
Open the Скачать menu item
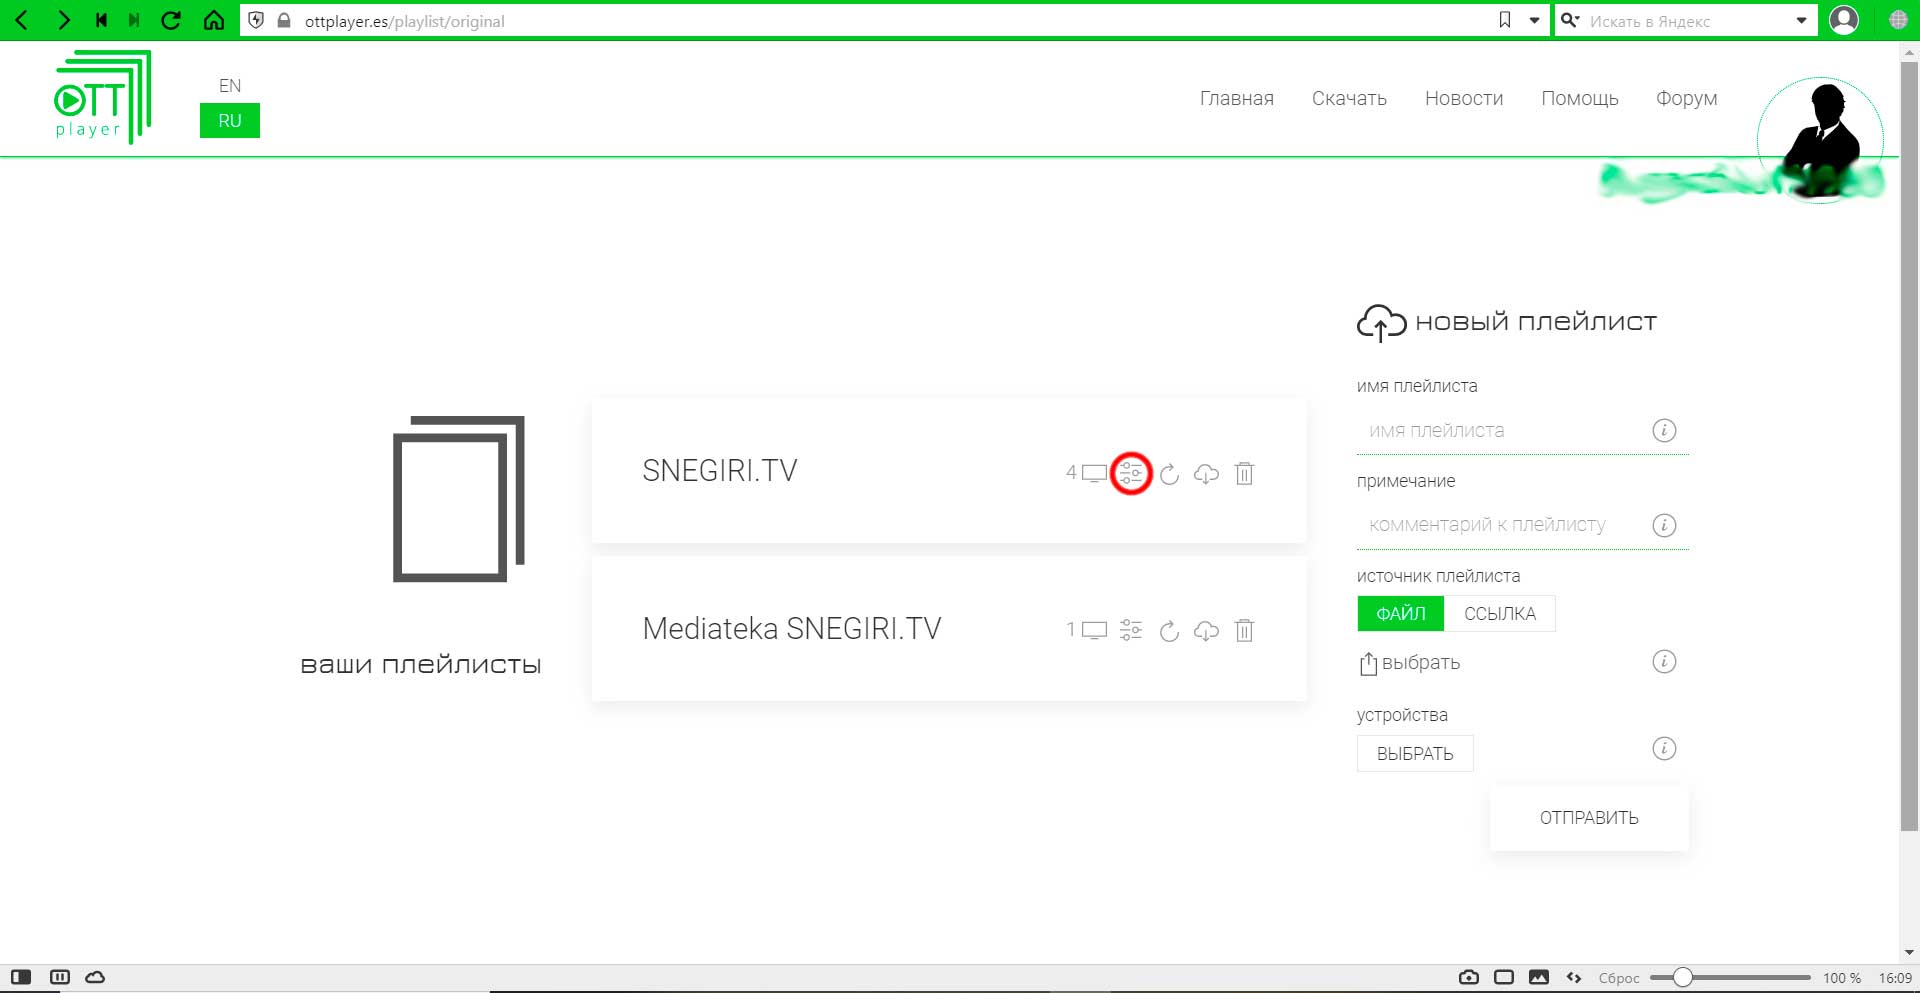coord(1349,98)
